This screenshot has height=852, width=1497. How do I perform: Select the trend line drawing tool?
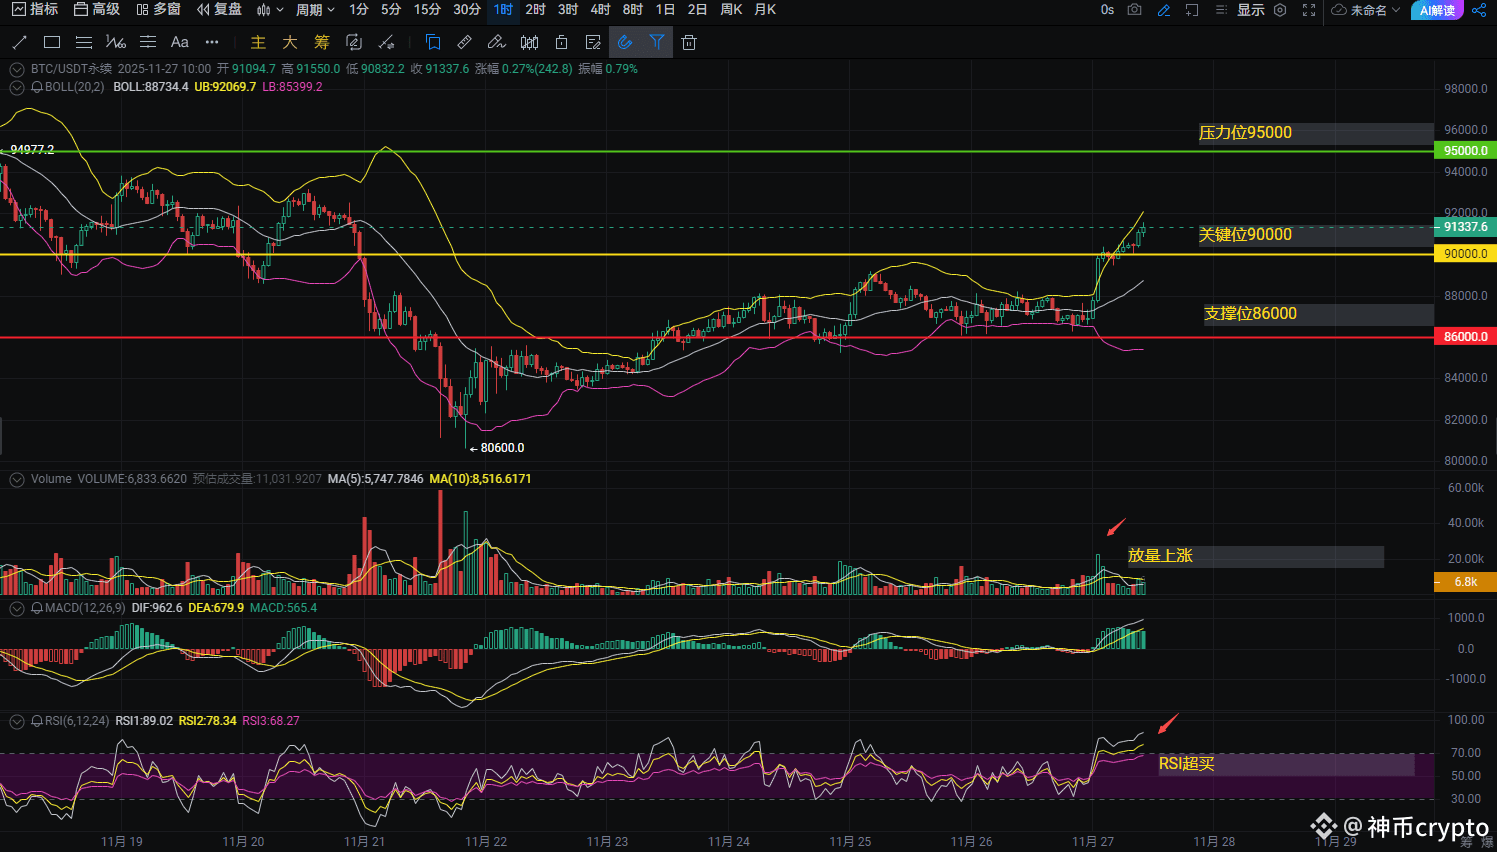tap(19, 42)
